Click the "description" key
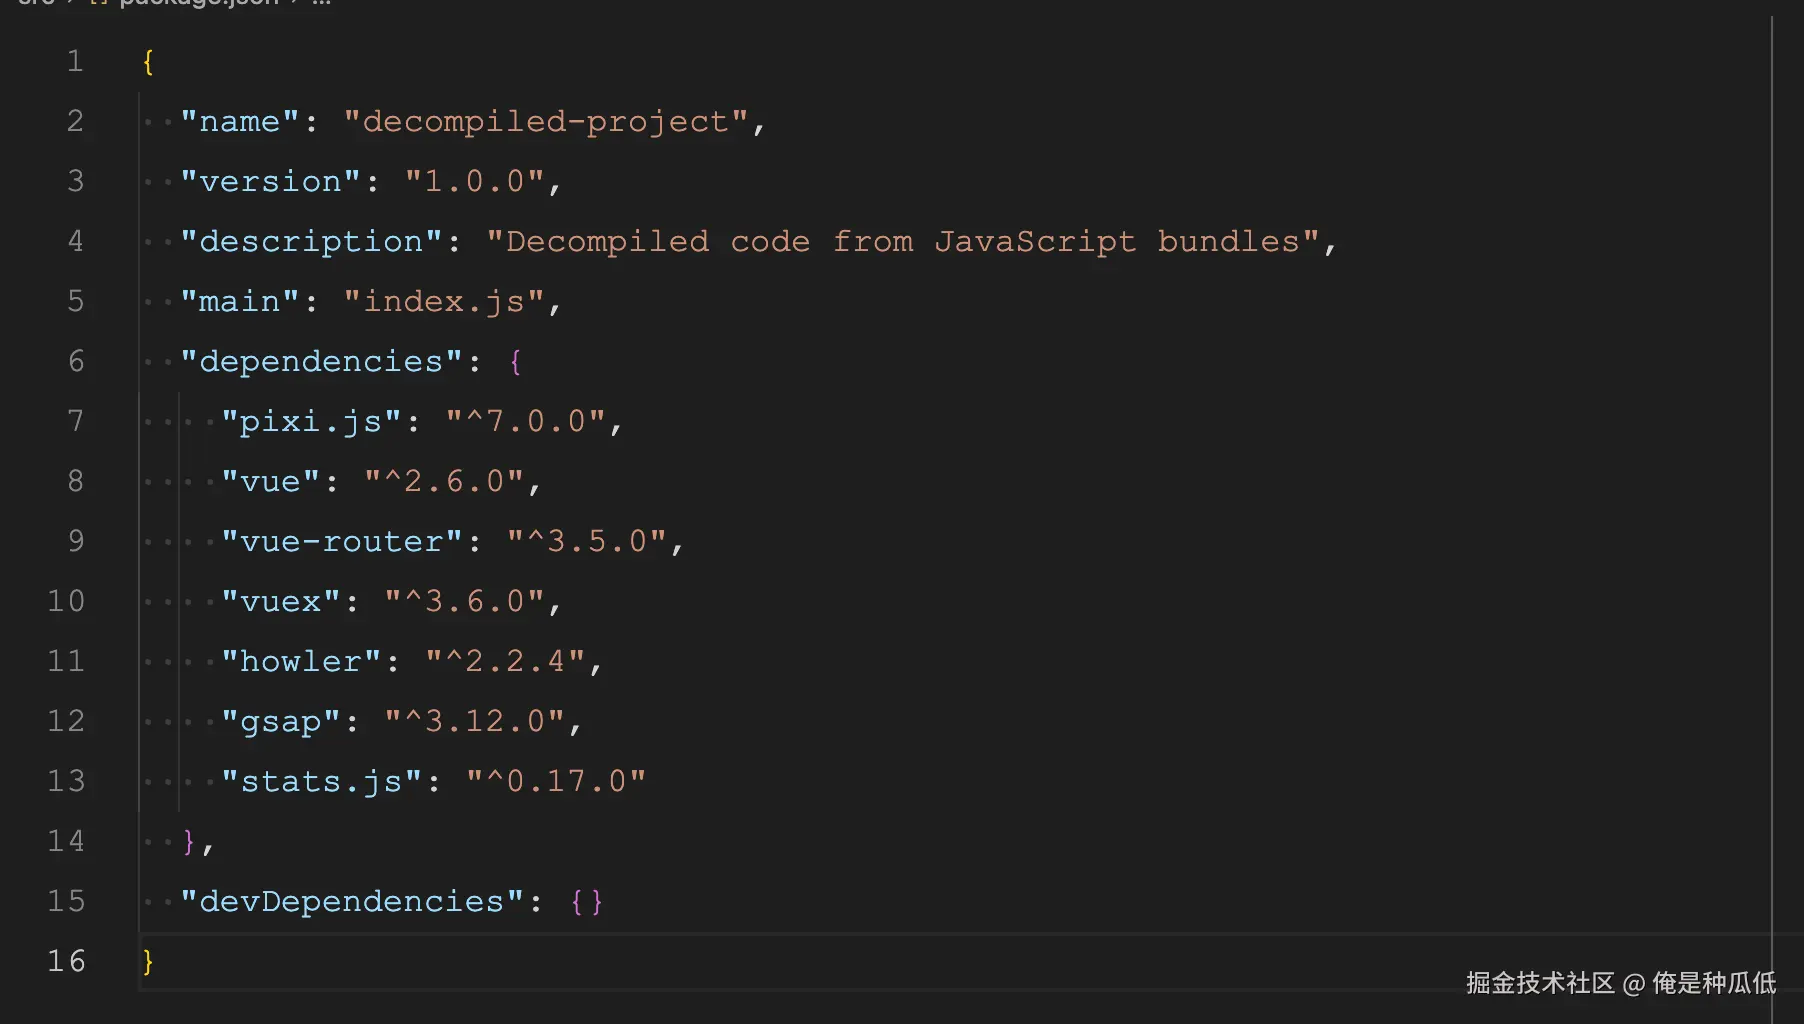 point(311,242)
